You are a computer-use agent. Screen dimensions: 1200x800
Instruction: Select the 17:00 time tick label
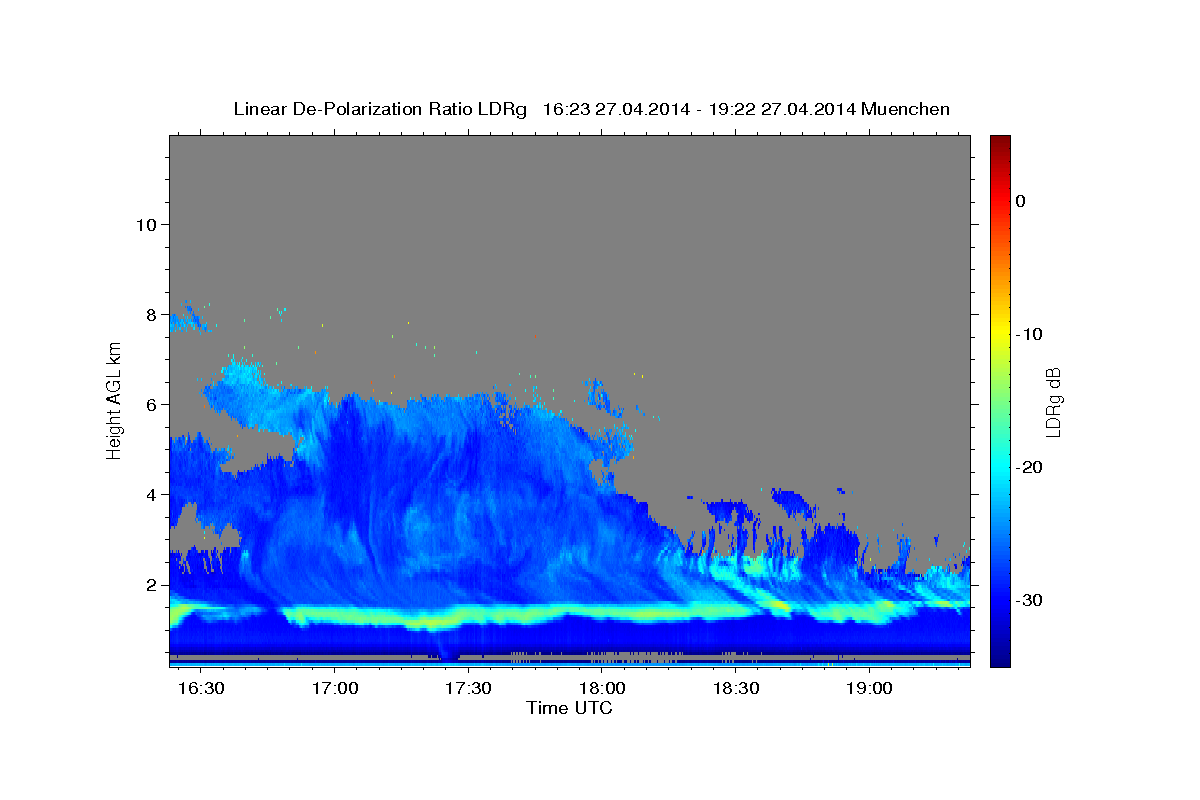[x=334, y=690]
